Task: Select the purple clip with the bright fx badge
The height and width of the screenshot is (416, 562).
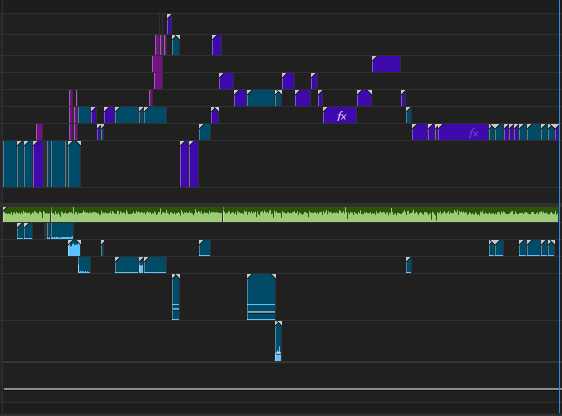Action: point(340,115)
